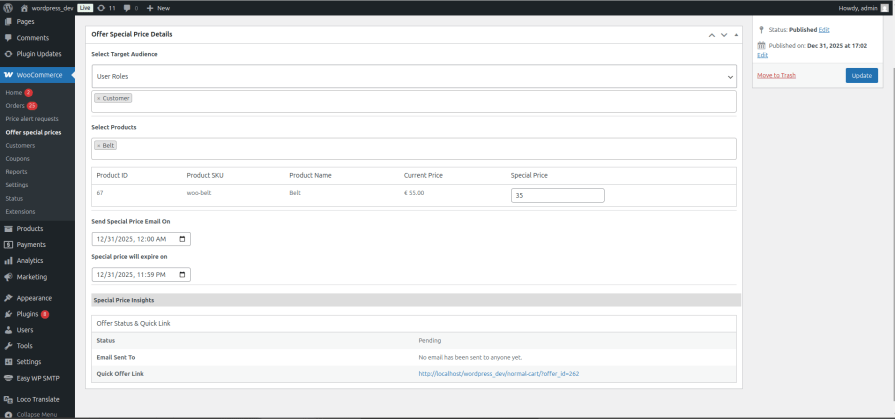This screenshot has width=895, height=419.
Task: Expand the User Roles target audience dropdown
Action: (413, 76)
